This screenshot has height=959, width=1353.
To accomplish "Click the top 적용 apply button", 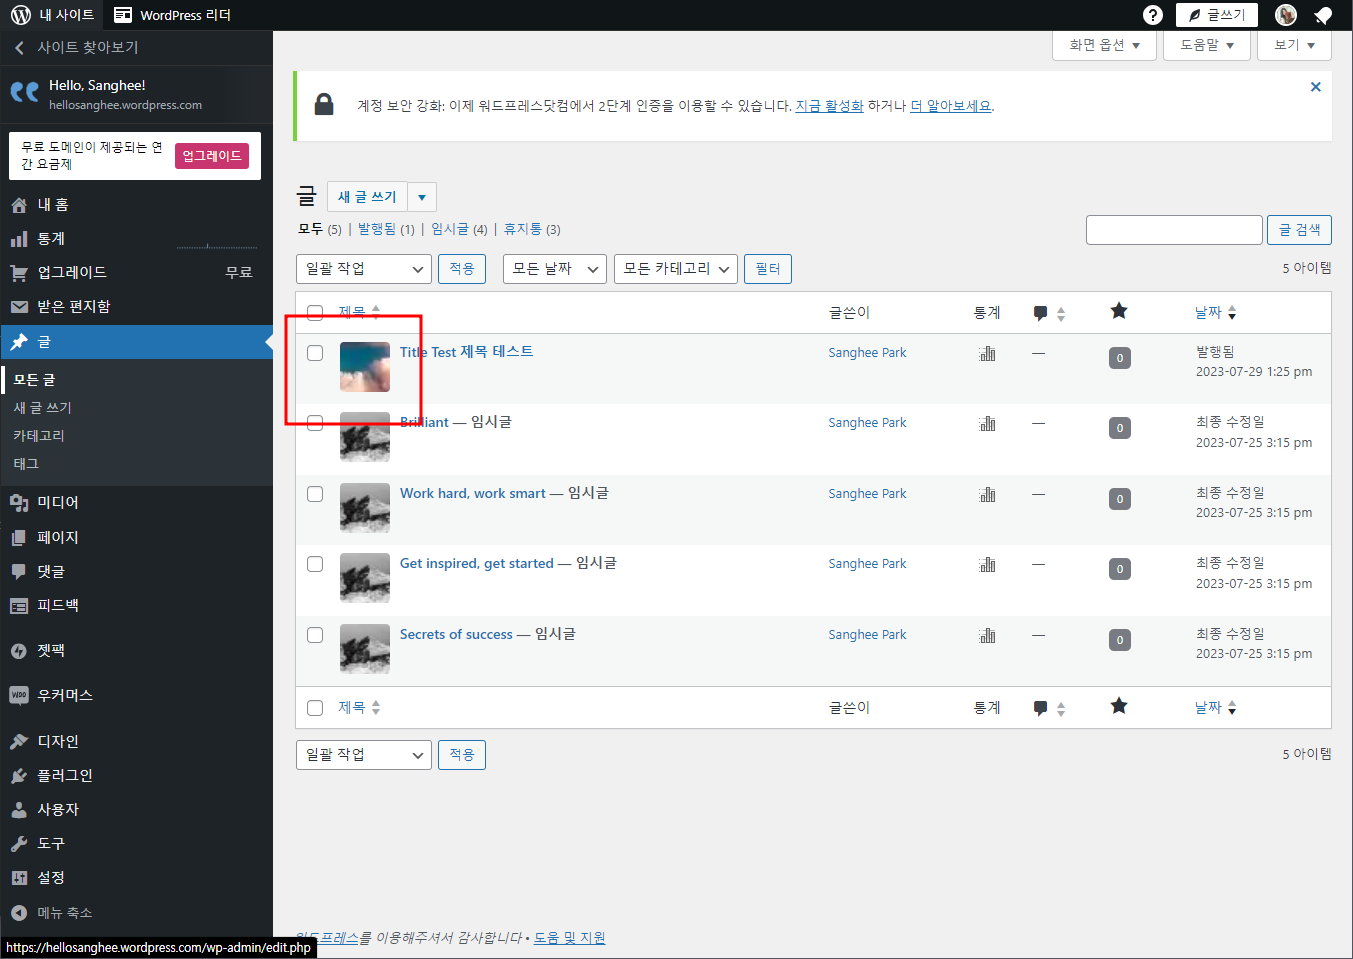I will (x=462, y=269).
